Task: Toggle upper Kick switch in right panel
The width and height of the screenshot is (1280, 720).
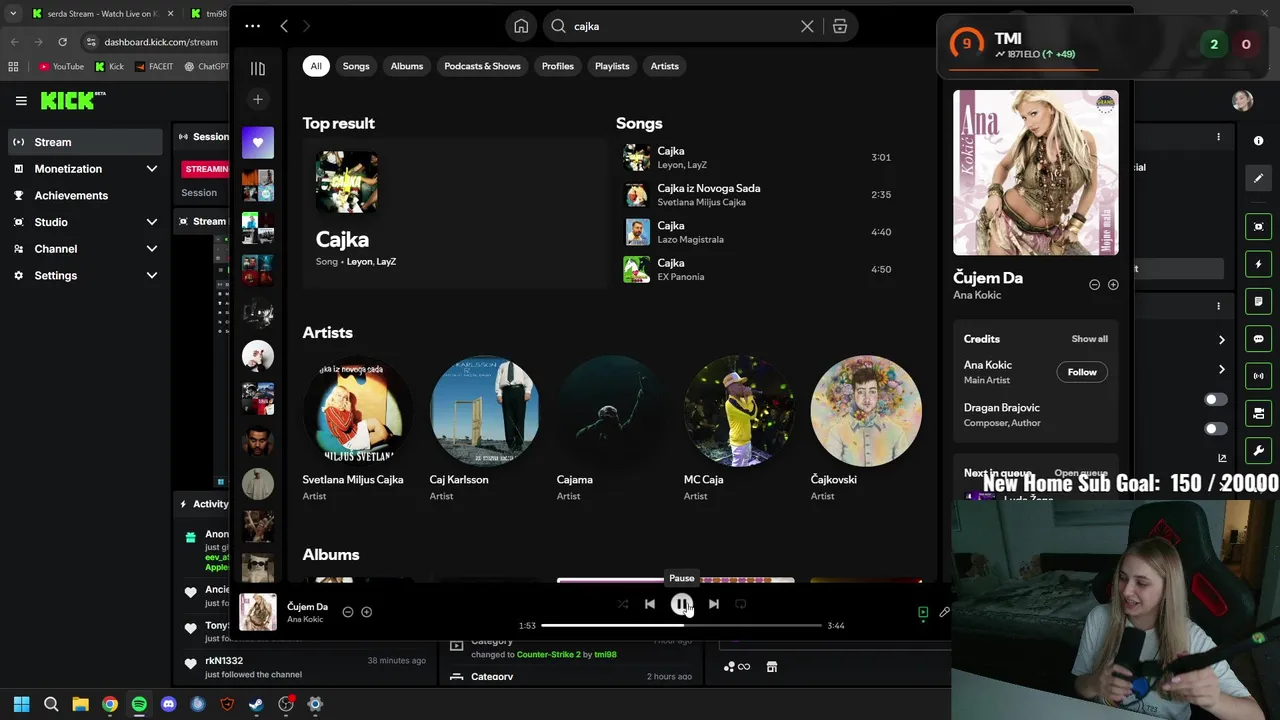Action: (x=1215, y=400)
